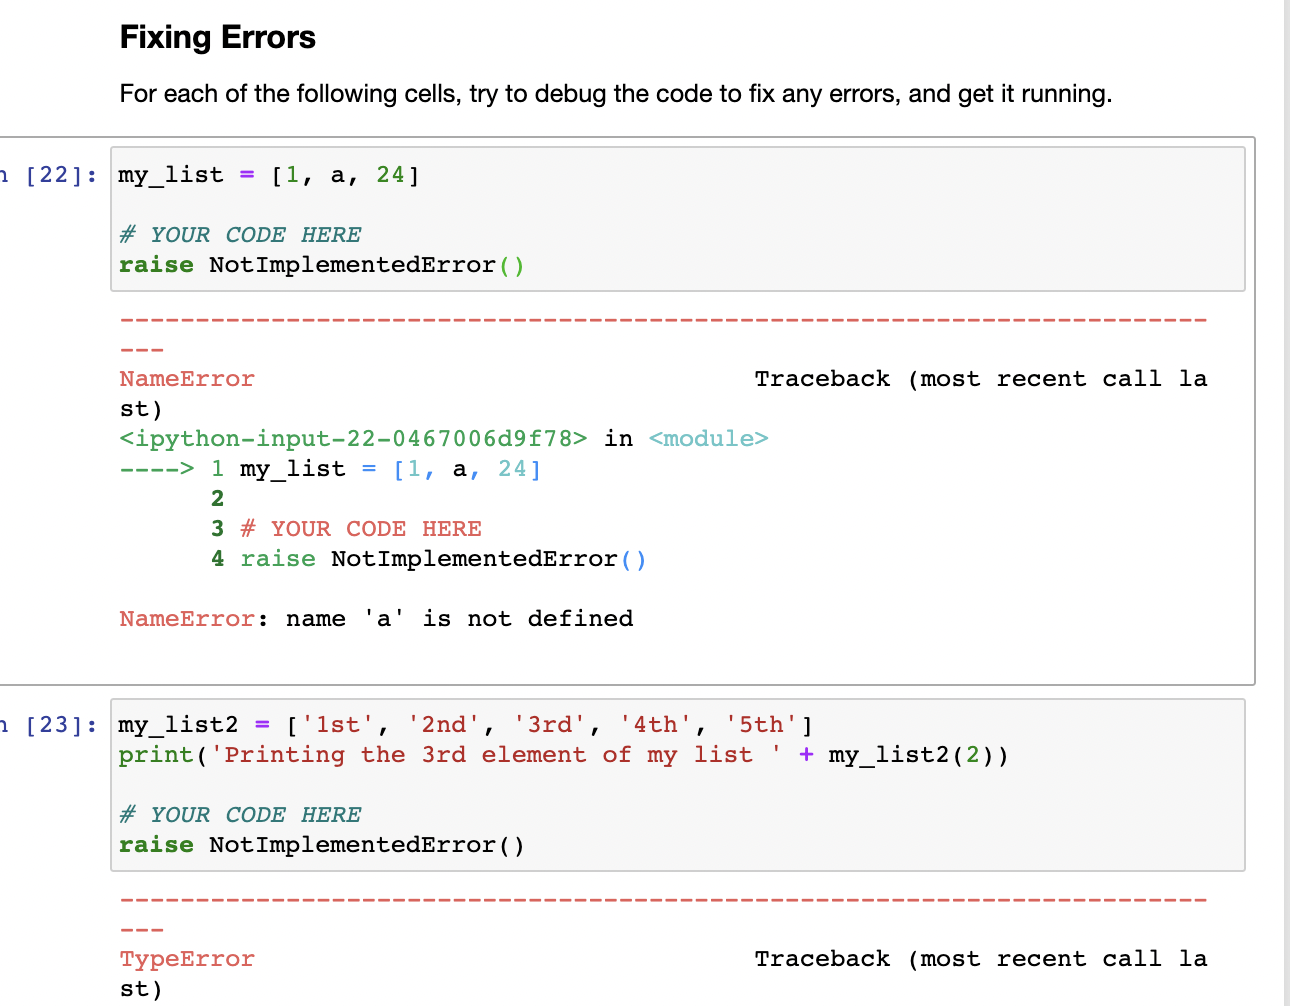Click the TypeError label below cell 23
The width and height of the screenshot is (1290, 1006).
pos(187,958)
